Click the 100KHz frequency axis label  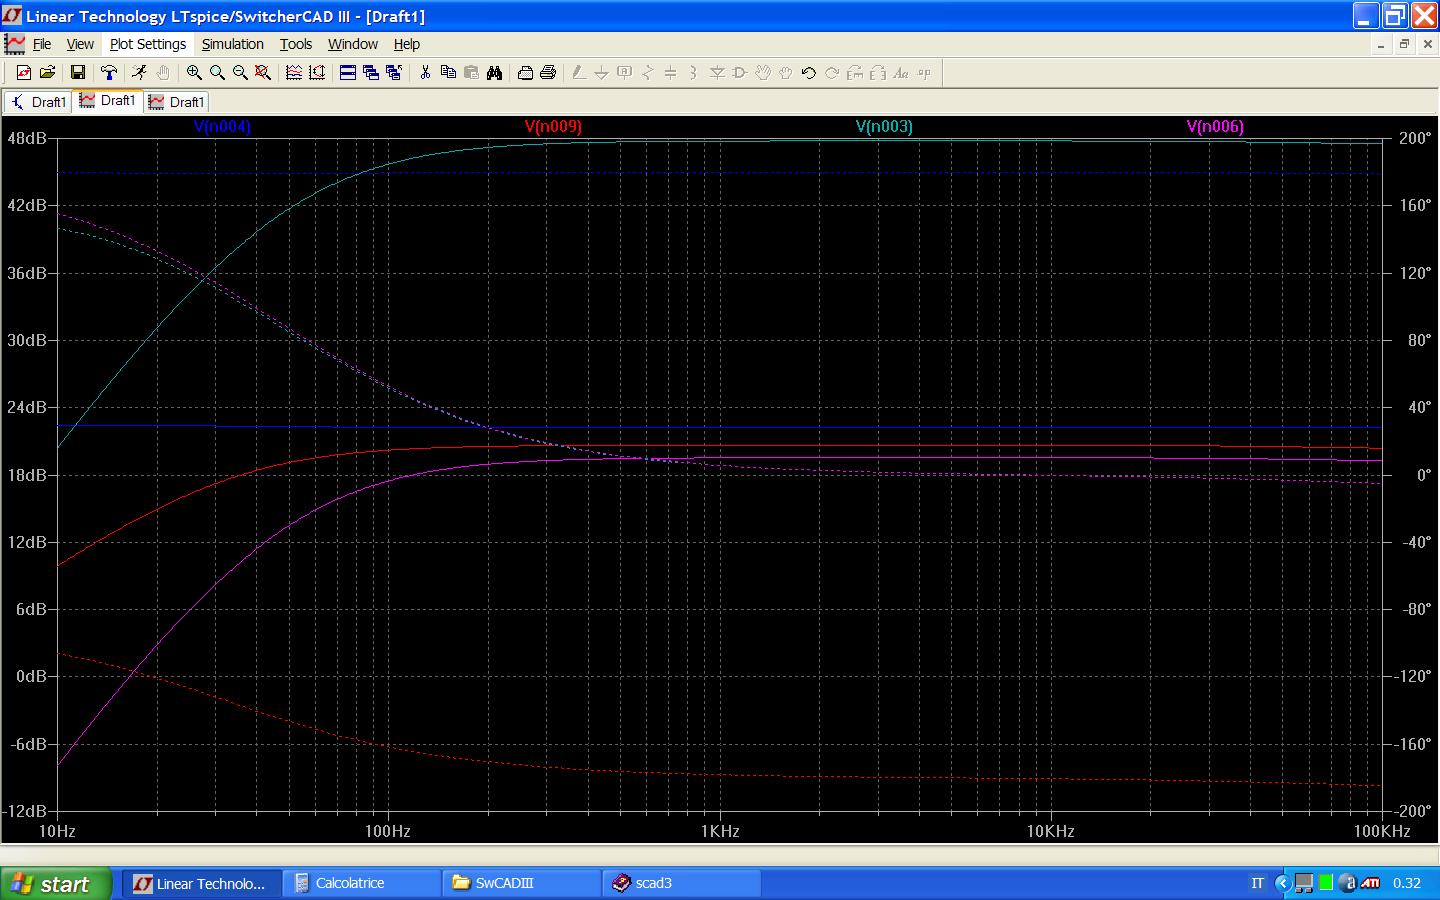(1382, 831)
